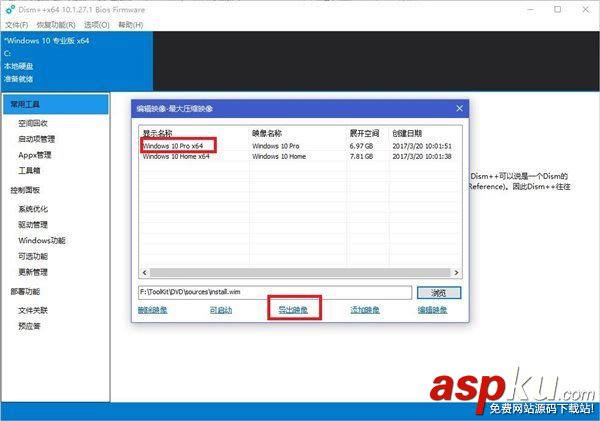Open 工具箱 in the sidebar
This screenshot has width=600, height=421.
(x=29, y=170)
